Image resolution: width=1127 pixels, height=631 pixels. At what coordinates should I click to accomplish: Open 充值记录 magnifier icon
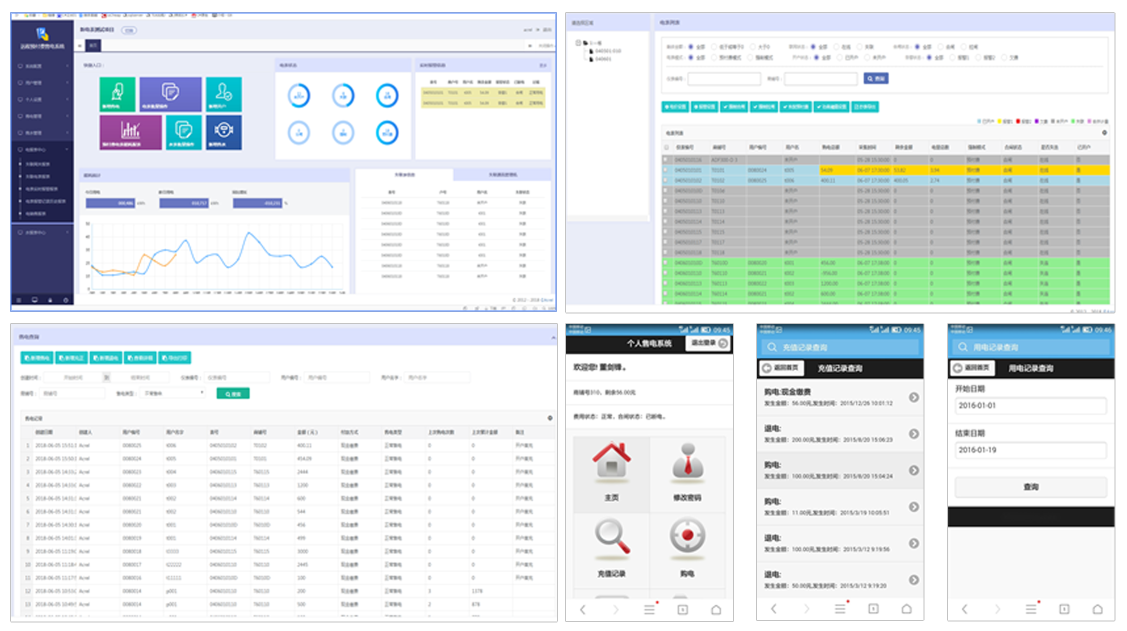point(610,542)
